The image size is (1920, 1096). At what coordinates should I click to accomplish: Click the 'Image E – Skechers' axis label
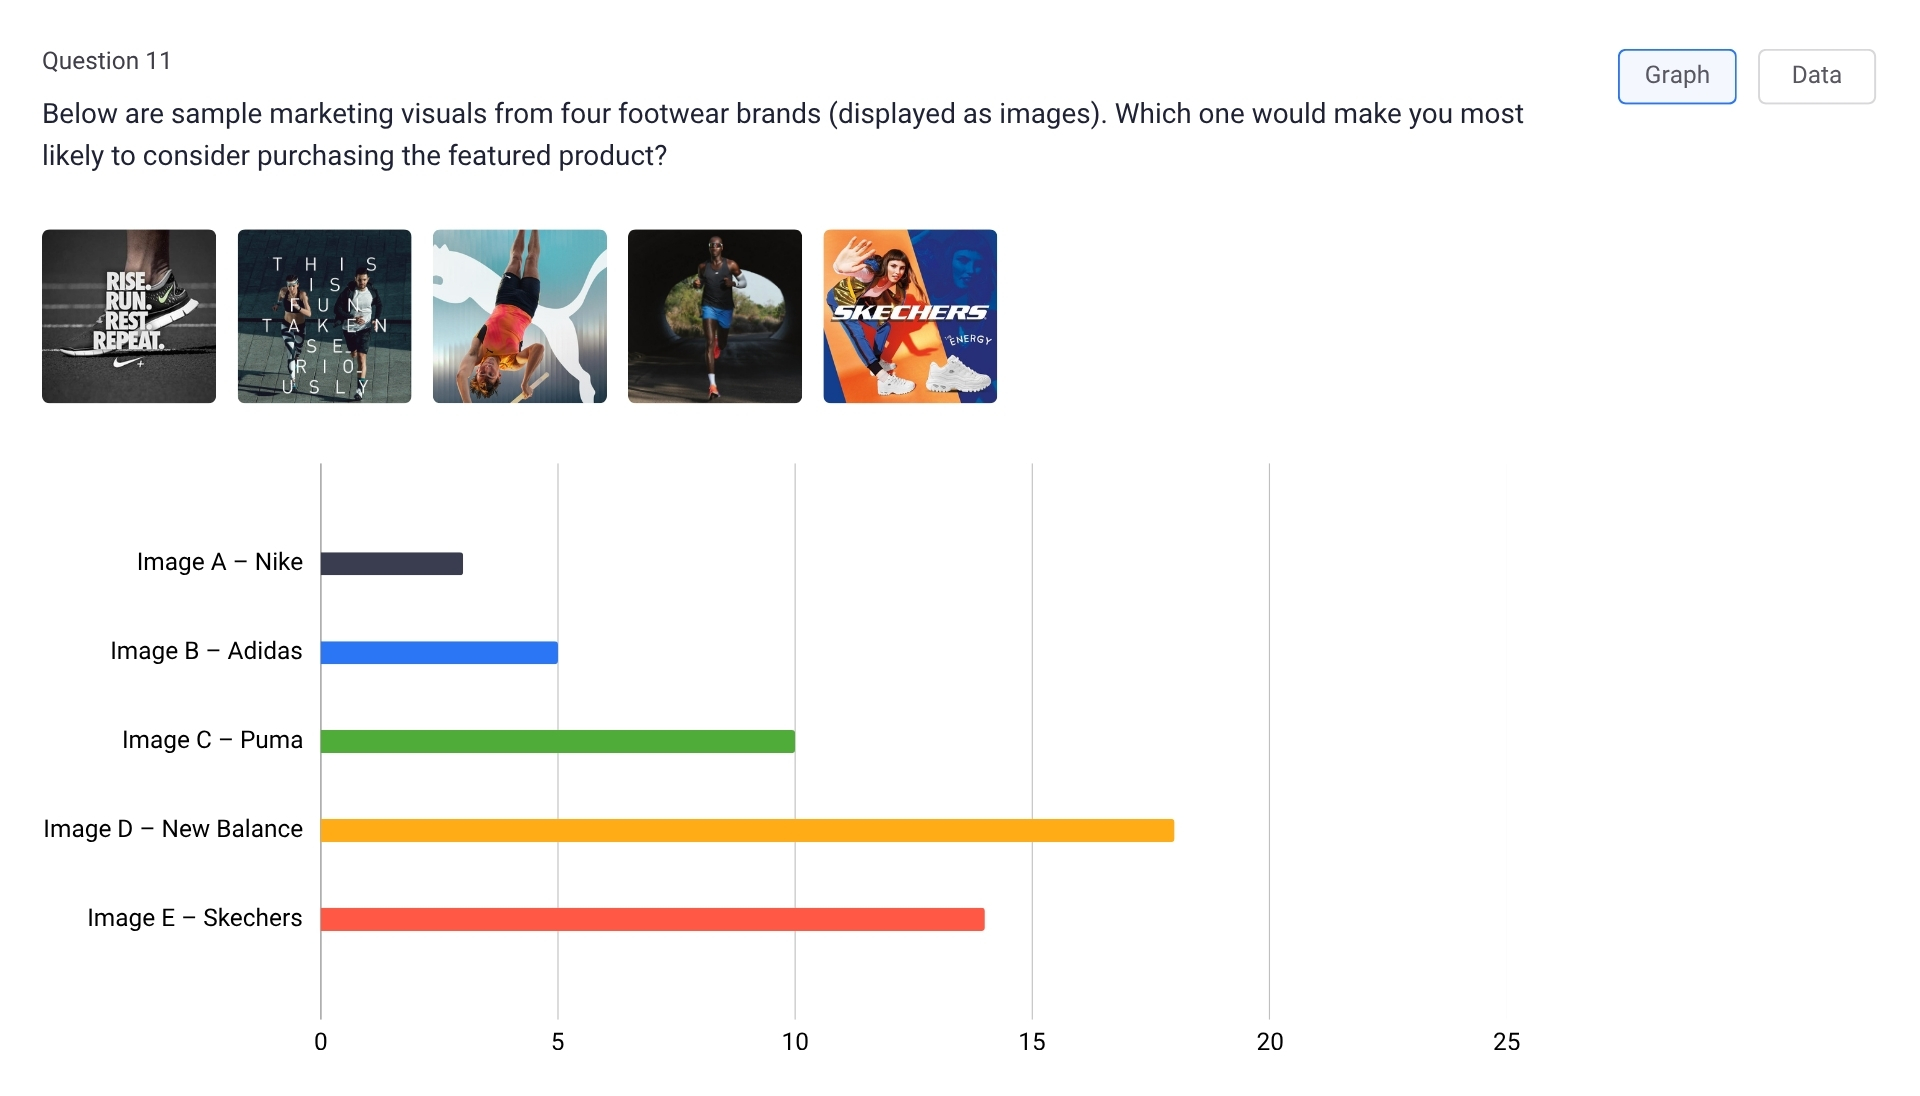pyautogui.click(x=194, y=917)
